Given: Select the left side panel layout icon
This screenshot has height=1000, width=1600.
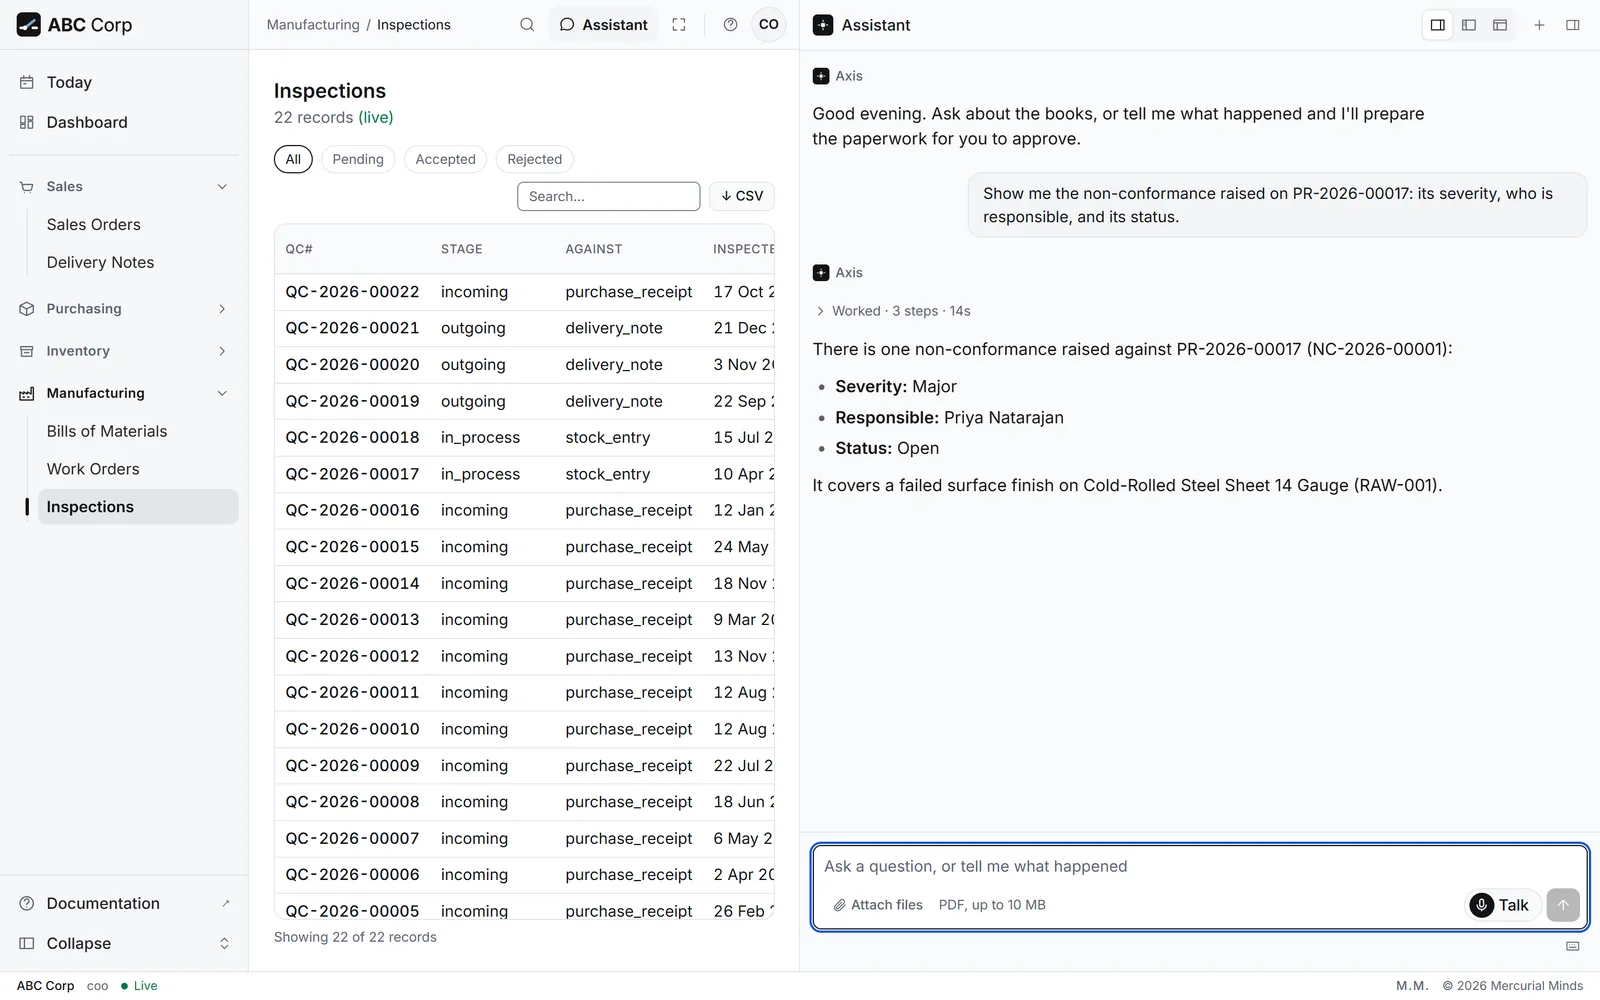Looking at the screenshot, I should point(1469,25).
